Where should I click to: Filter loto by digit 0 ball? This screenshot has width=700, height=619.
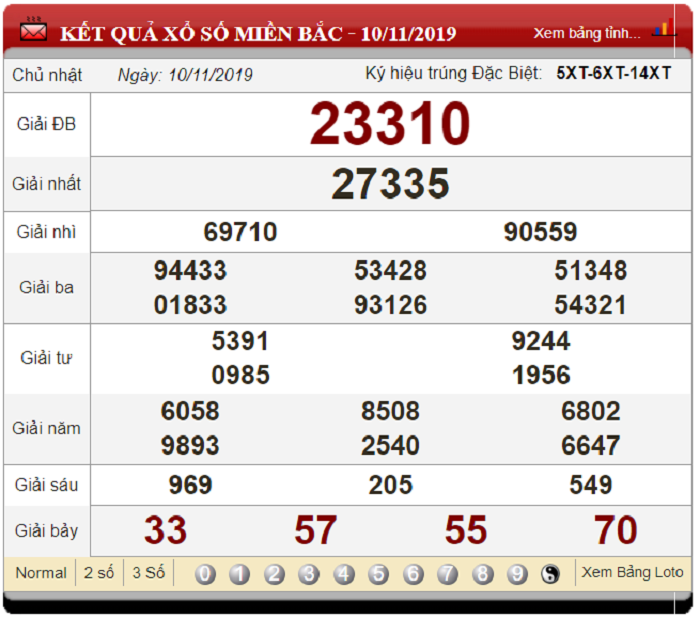click(x=205, y=574)
